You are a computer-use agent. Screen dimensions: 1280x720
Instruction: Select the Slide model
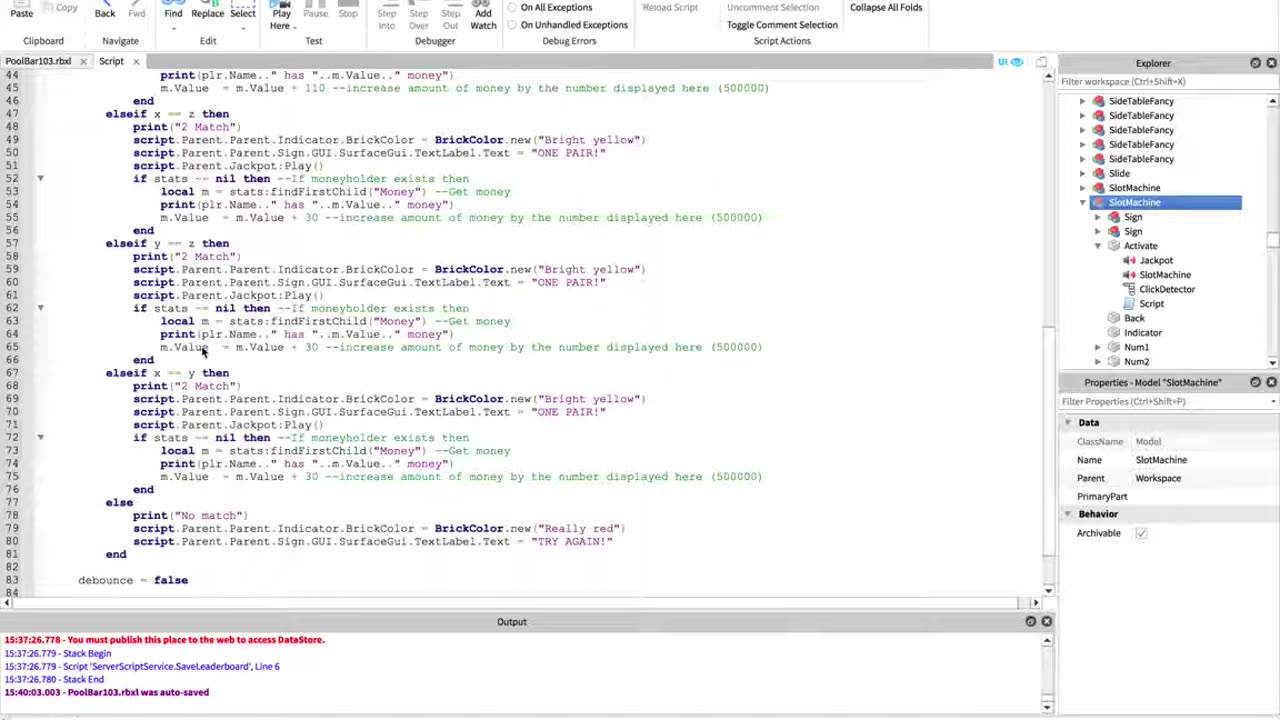[1119, 173]
